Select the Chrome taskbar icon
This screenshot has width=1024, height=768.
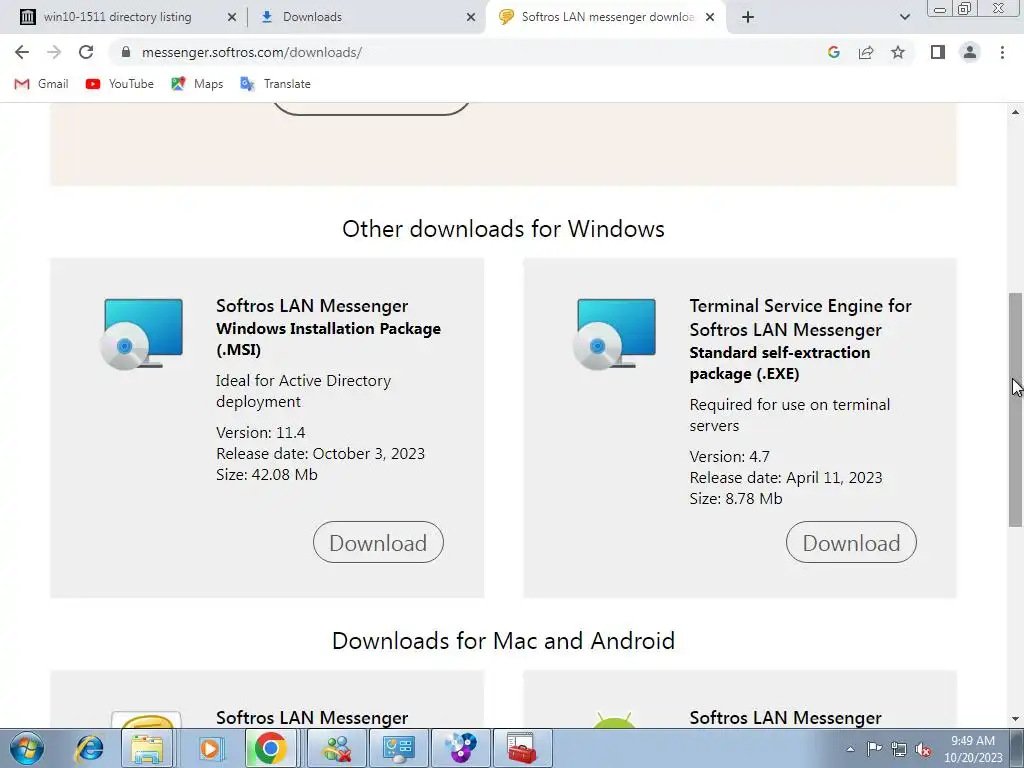pyautogui.click(x=270, y=748)
